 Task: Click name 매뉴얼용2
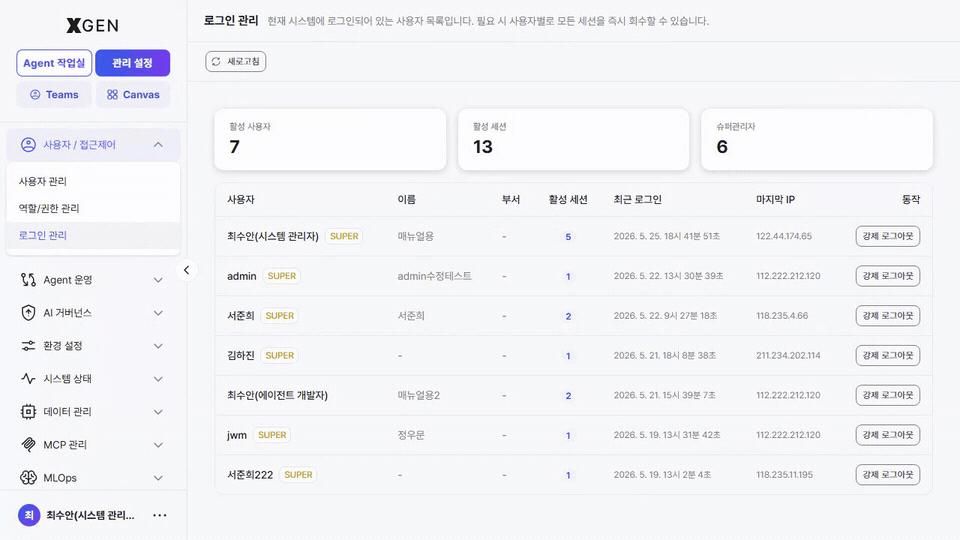(x=419, y=396)
